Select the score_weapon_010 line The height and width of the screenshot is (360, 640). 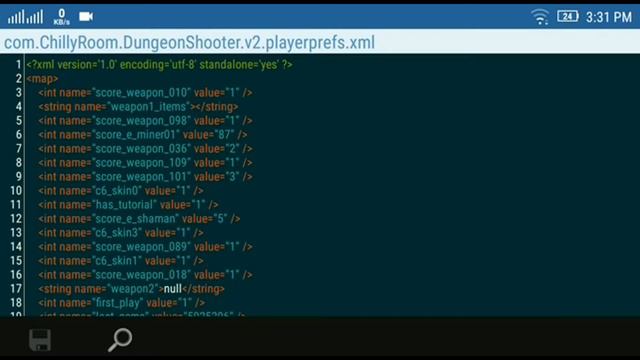pyautogui.click(x=145, y=93)
